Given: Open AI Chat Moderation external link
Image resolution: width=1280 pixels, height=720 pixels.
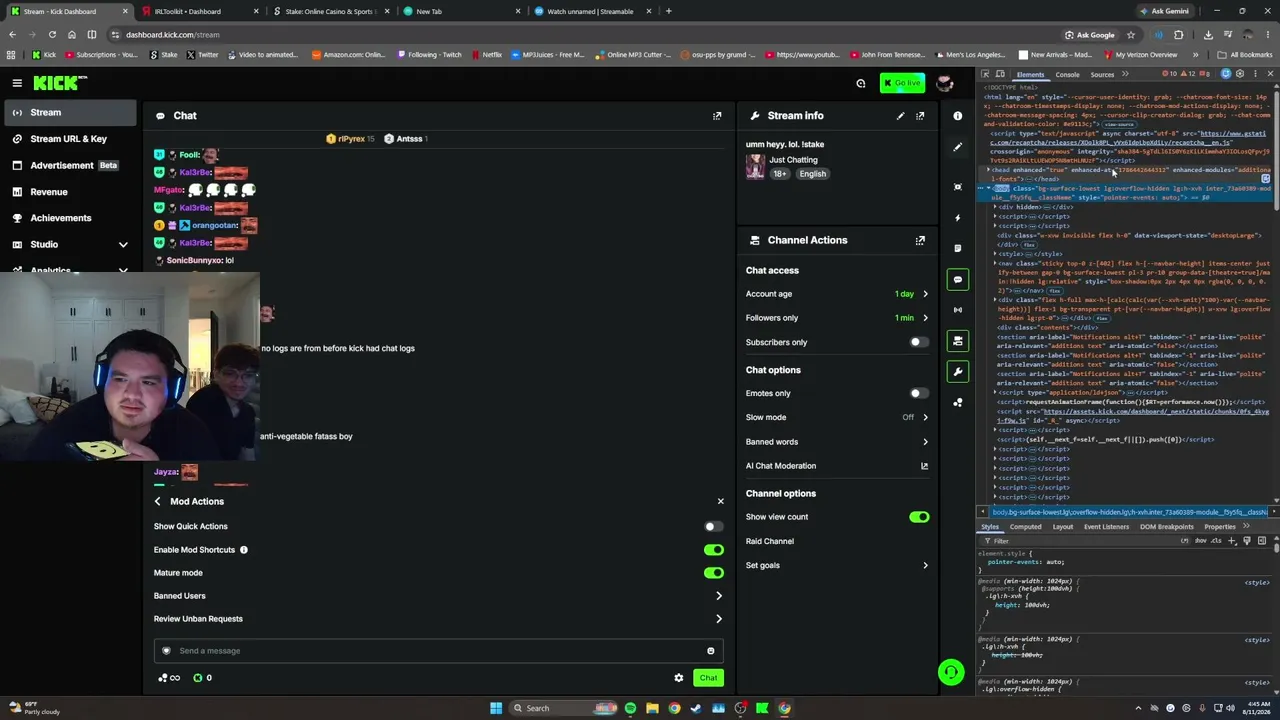Looking at the screenshot, I should 924,466.
